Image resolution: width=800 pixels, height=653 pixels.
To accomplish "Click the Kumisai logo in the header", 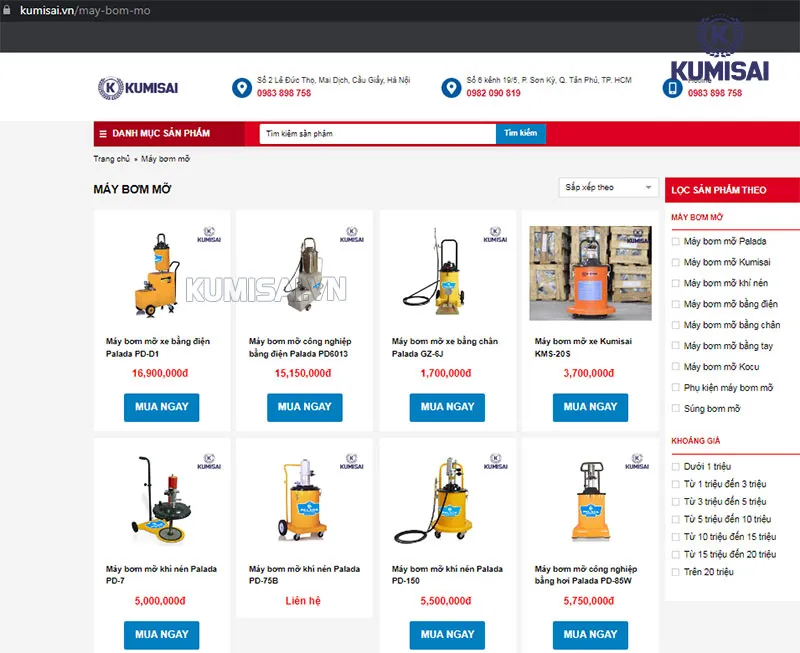I will pyautogui.click(x=138, y=88).
